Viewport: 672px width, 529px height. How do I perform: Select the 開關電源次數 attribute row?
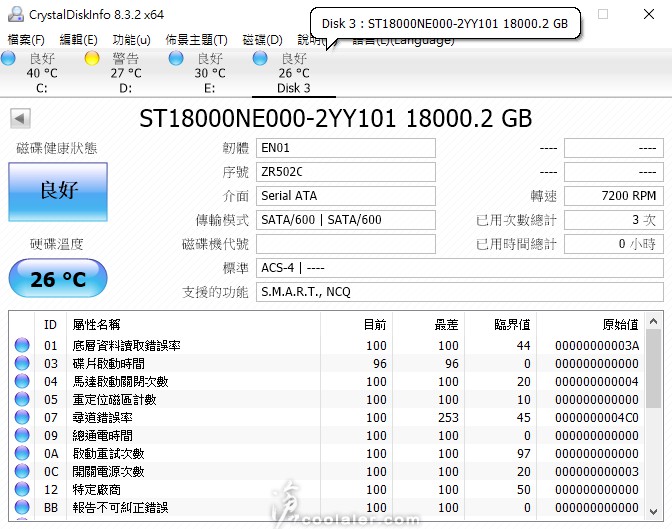tap(327, 471)
